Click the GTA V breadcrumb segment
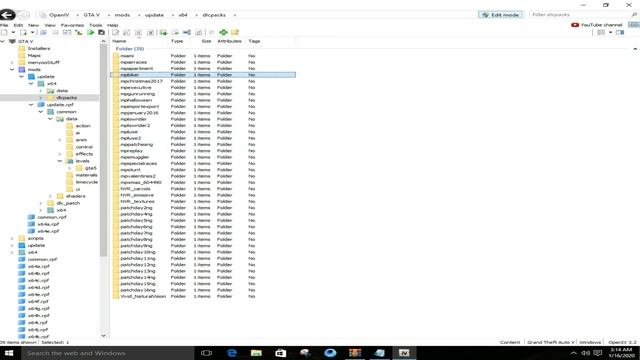The image size is (640, 360). coord(91,15)
